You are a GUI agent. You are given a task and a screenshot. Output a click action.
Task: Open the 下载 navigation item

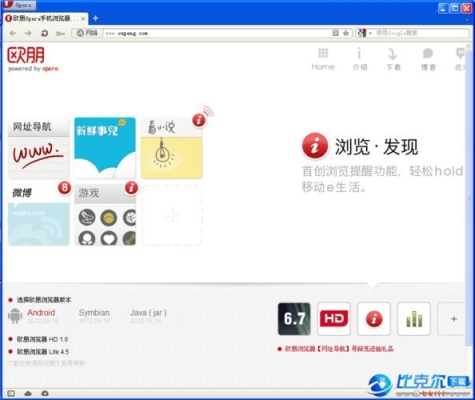(x=393, y=59)
